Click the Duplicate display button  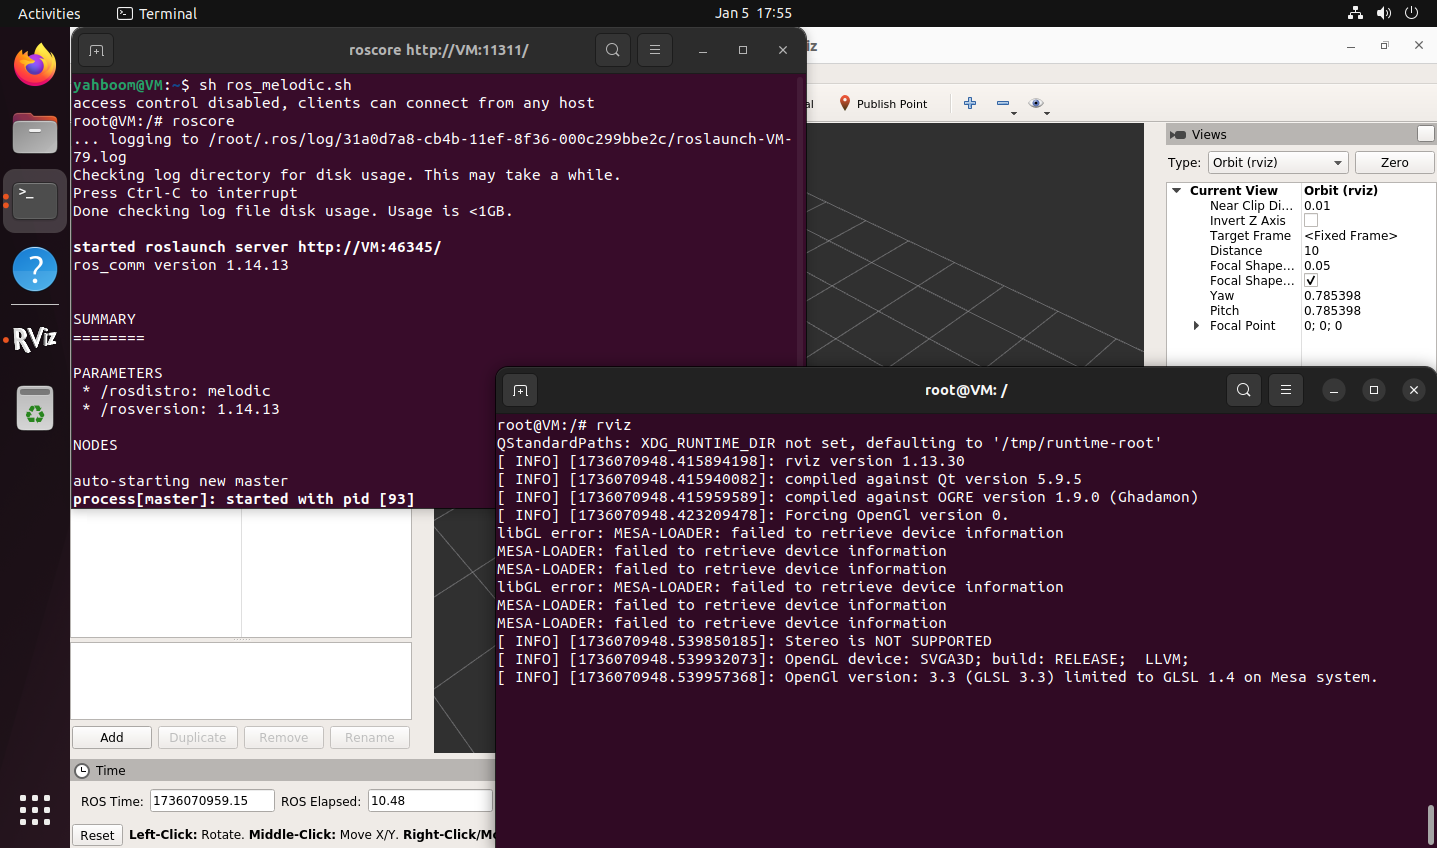click(198, 737)
